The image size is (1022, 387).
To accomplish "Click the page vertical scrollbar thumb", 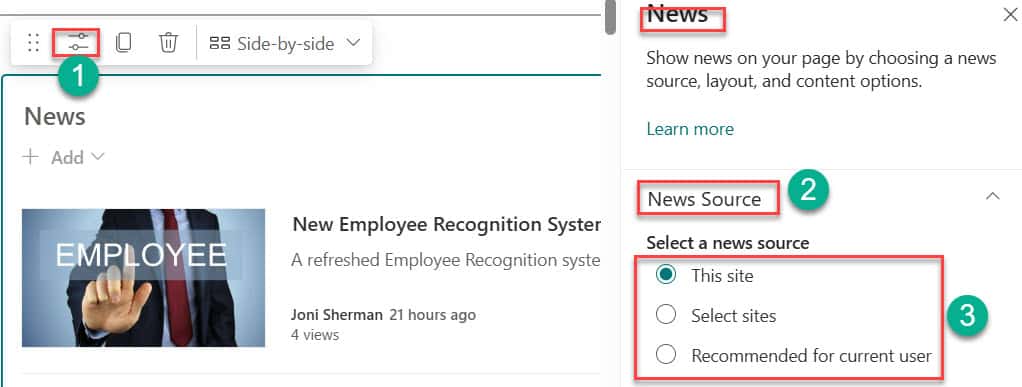I will 610,17.
